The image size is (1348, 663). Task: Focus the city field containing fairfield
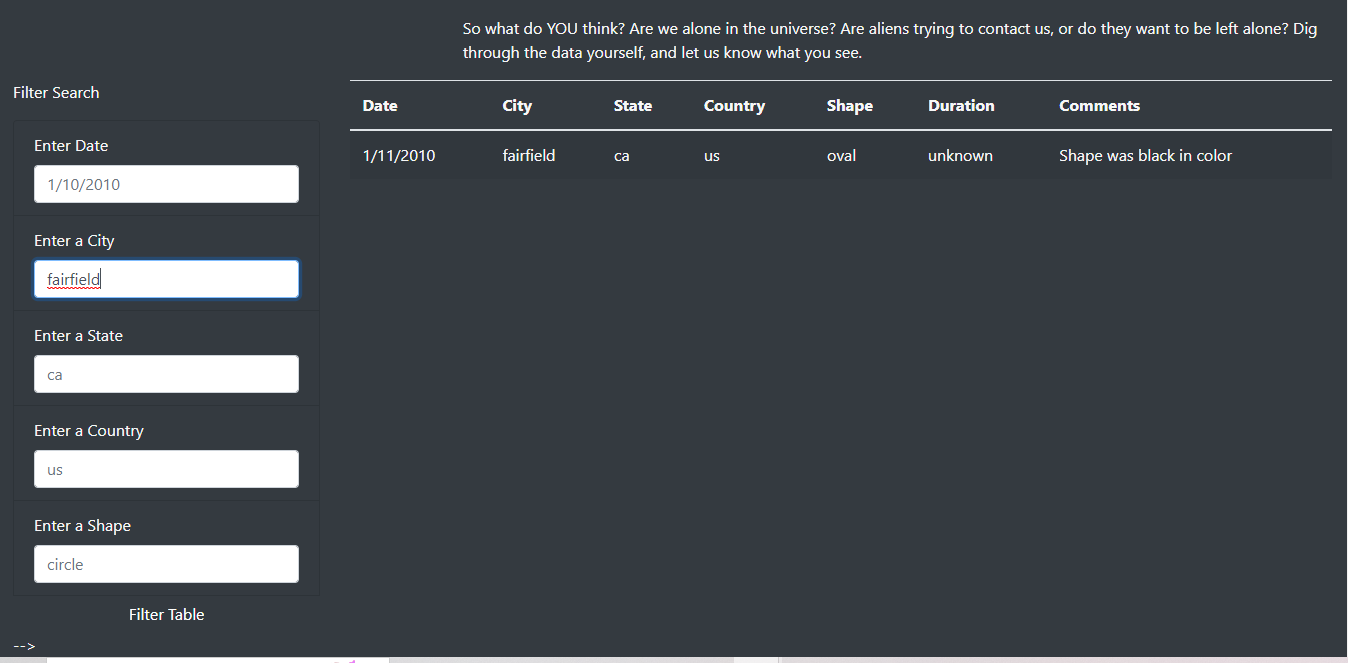(166, 279)
